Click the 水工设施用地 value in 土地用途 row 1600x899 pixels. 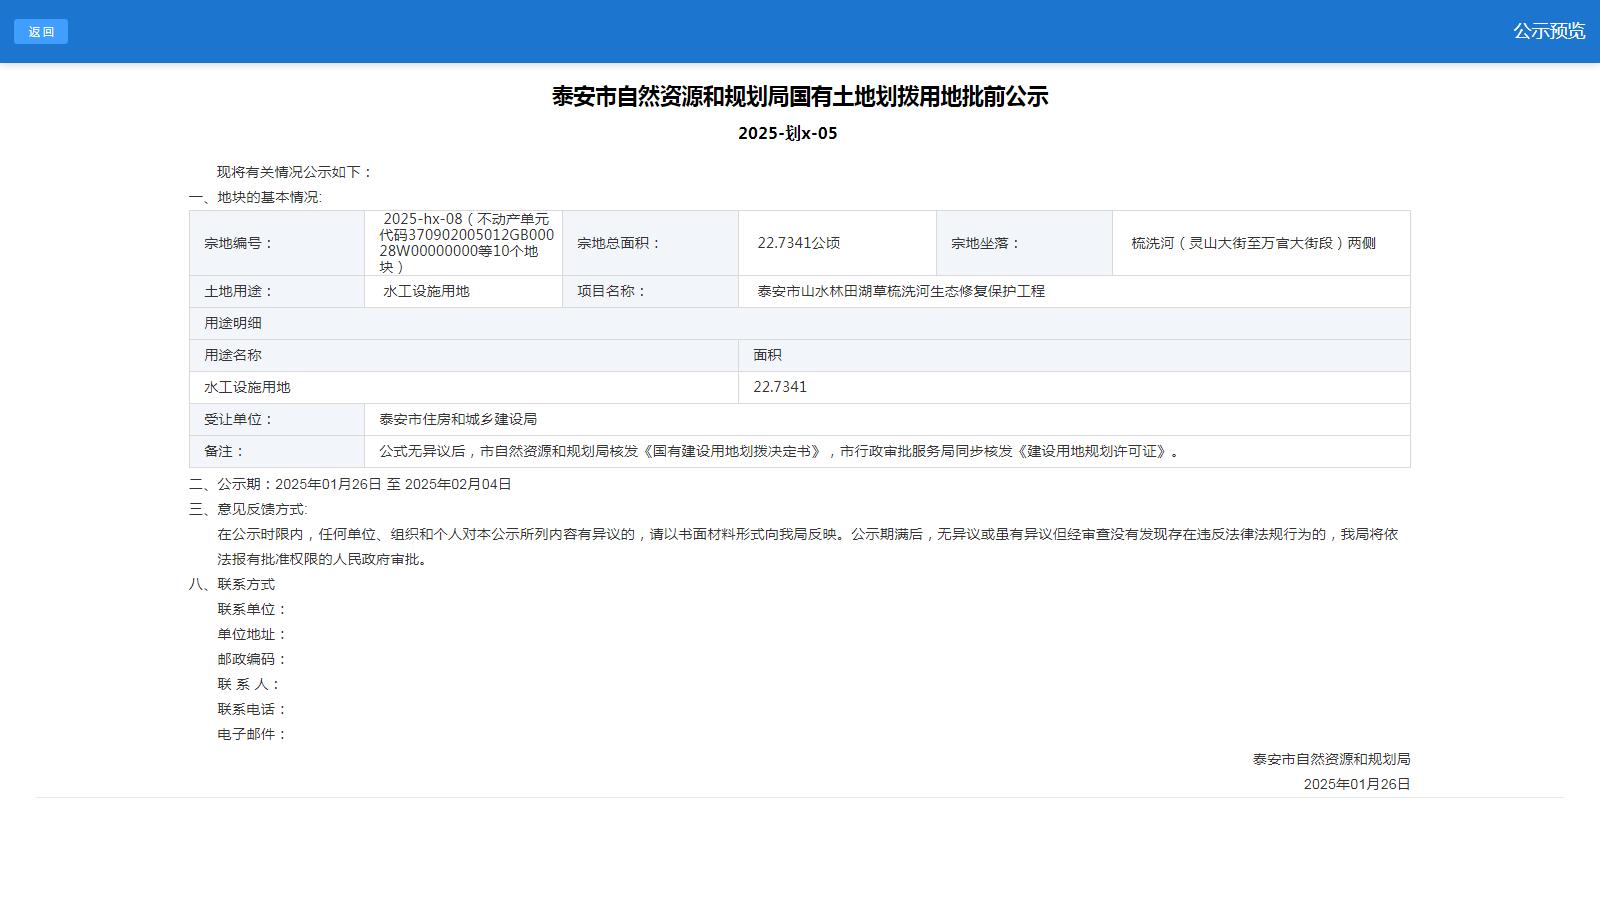(426, 291)
